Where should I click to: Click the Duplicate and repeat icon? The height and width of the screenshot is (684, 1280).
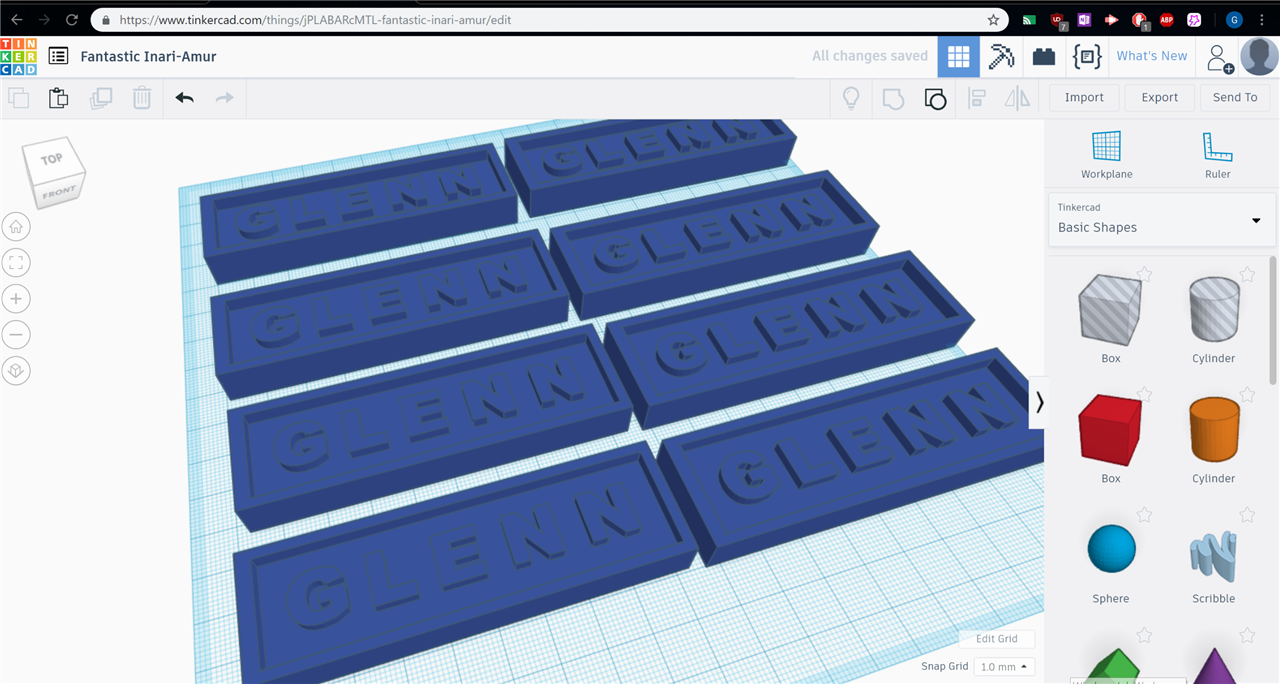pyautogui.click(x=101, y=98)
